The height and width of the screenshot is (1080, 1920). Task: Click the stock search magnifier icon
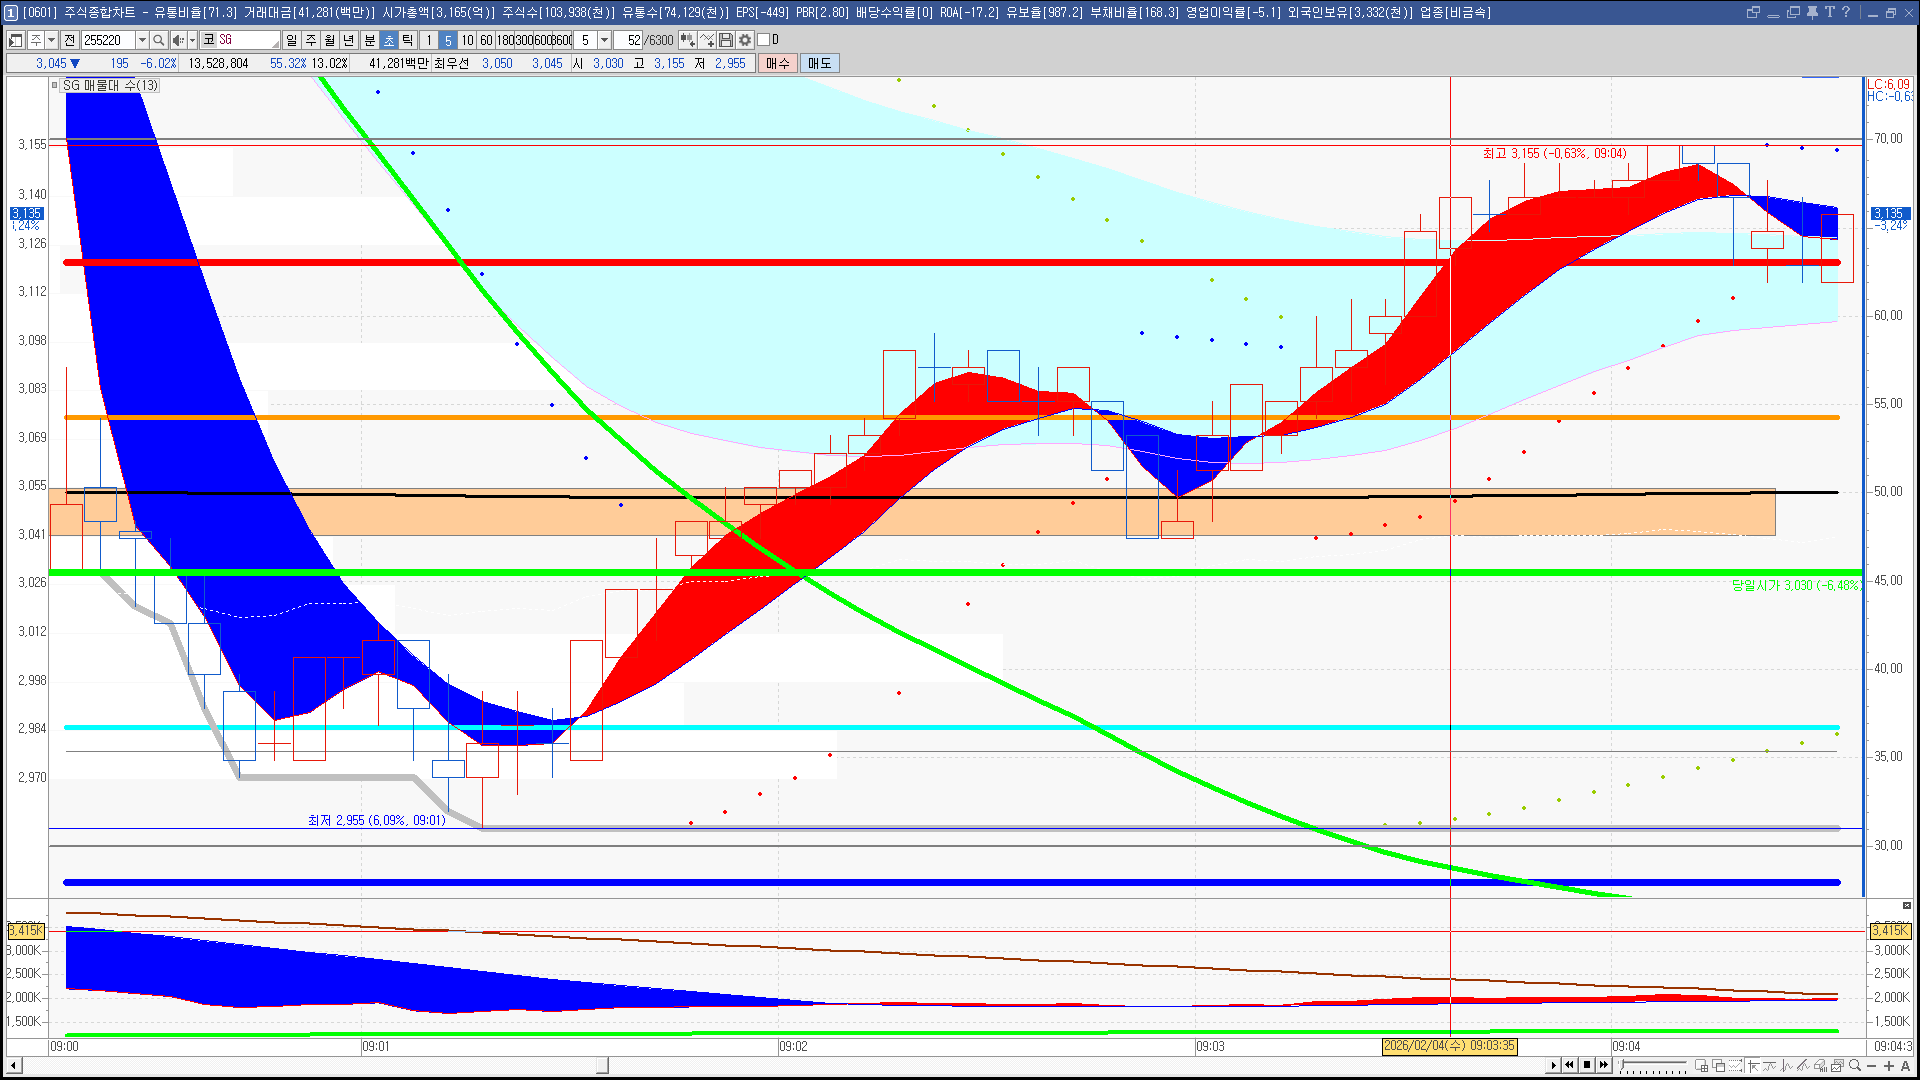[x=158, y=40]
